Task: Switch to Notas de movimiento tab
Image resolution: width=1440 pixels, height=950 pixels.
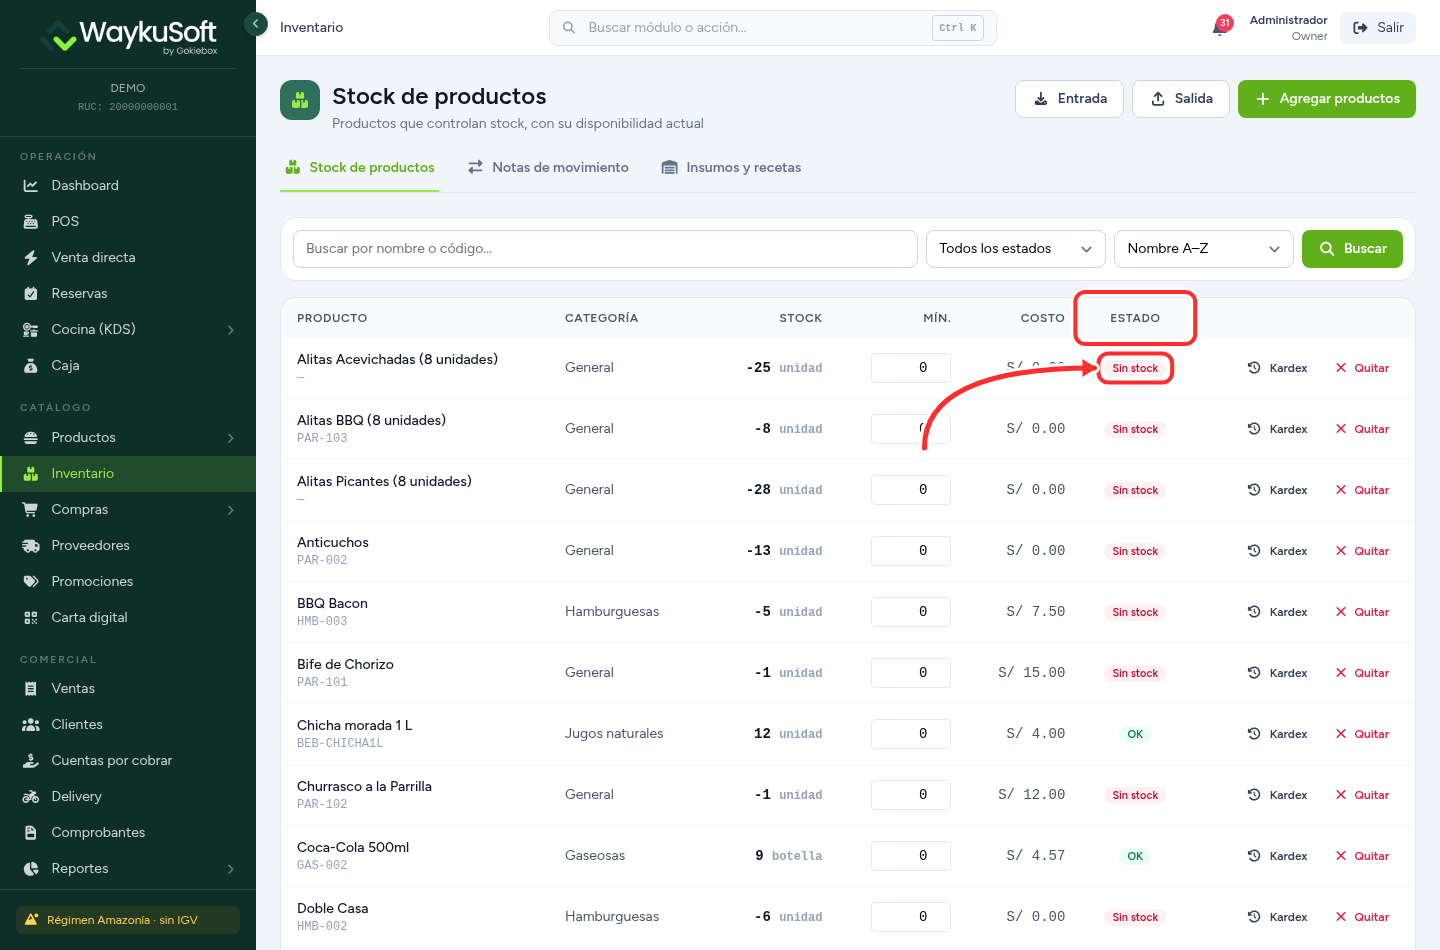Action: pos(548,168)
